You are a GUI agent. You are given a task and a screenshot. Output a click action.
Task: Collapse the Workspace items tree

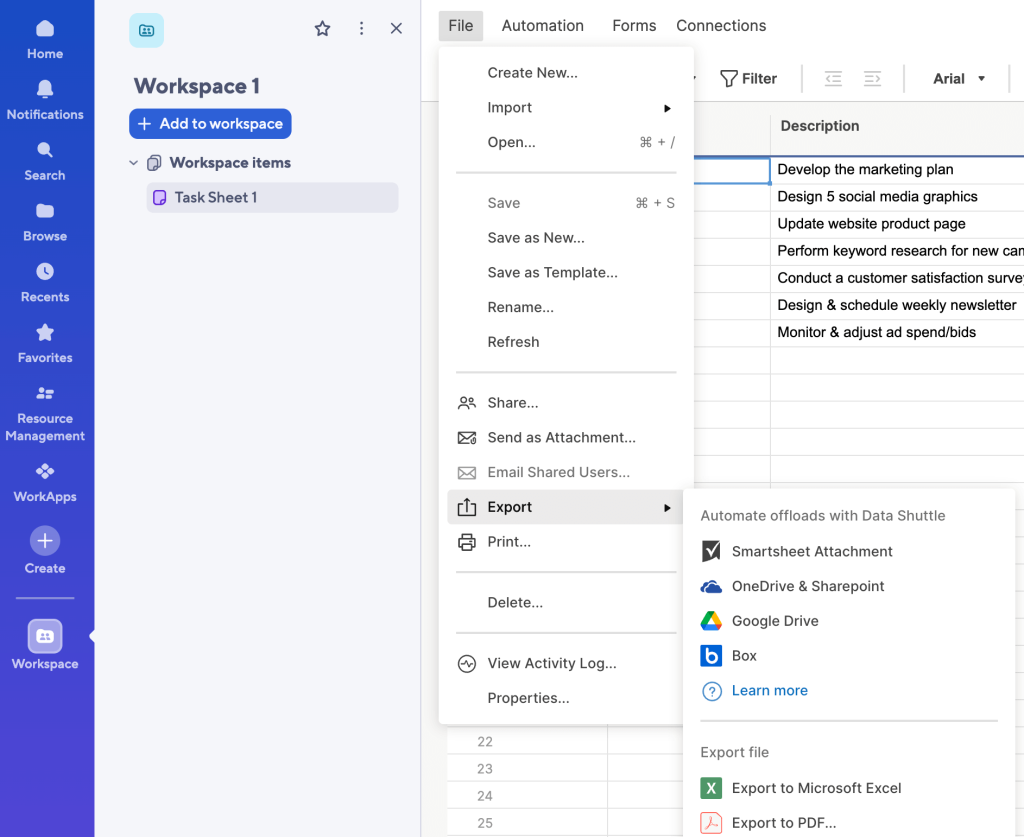(x=134, y=162)
